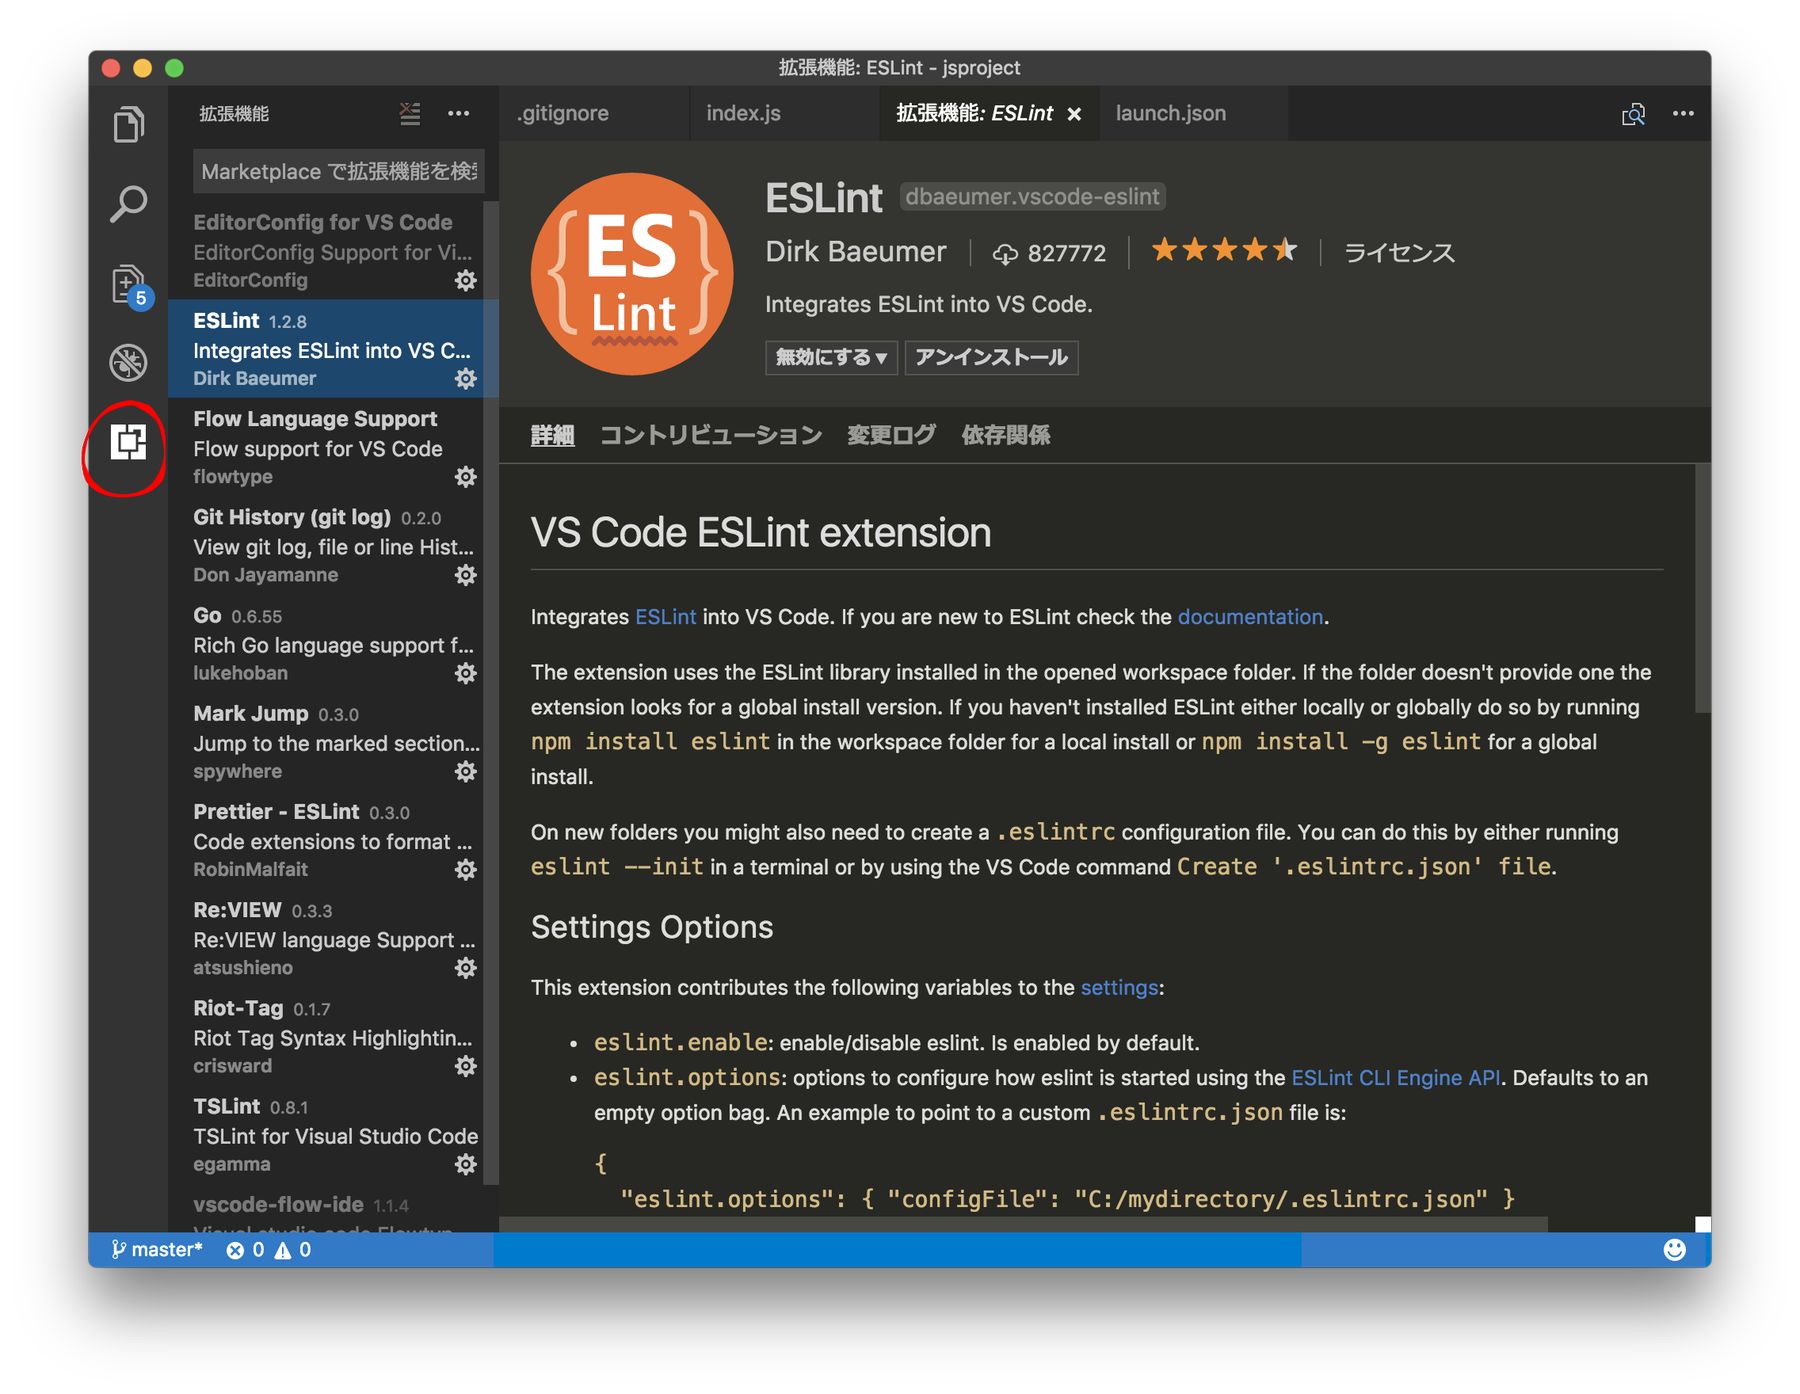Image resolution: width=1800 pixels, height=1394 pixels.
Task: Open gear menu for Re:VIEW extension
Action: (x=466, y=967)
